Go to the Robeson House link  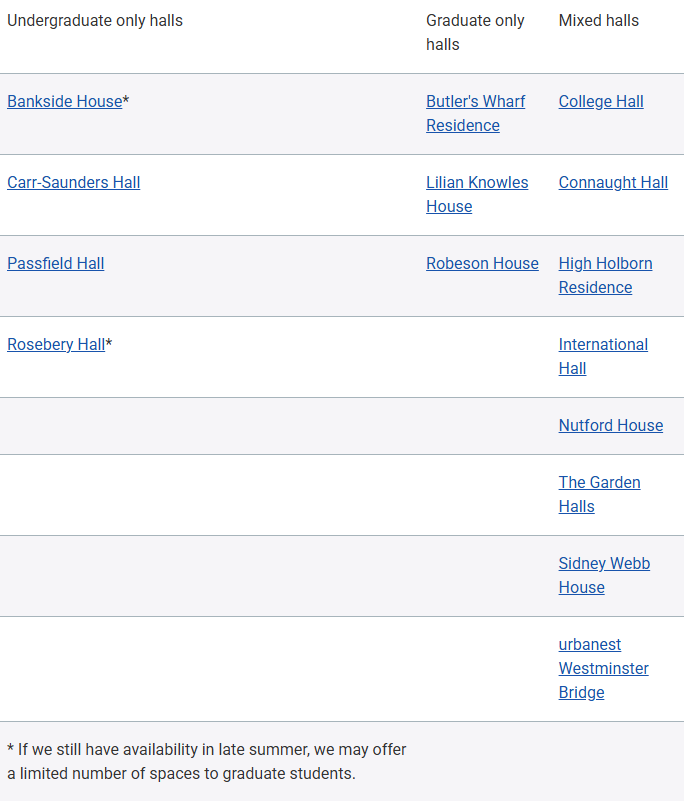(x=482, y=263)
